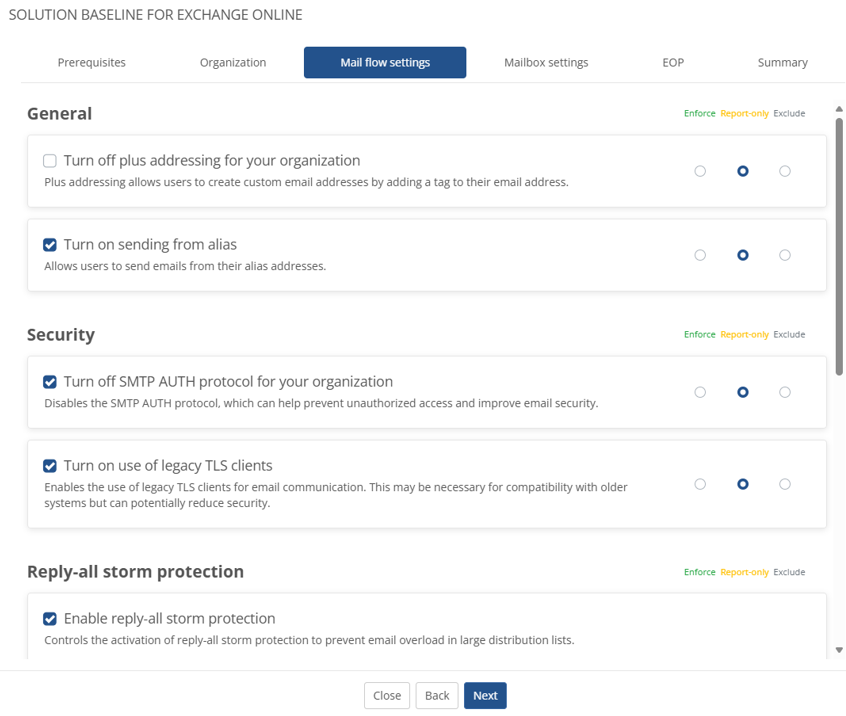The height and width of the screenshot is (716, 846).
Task: Select Report-only radio for legacy TLS clients
Action: pos(742,484)
